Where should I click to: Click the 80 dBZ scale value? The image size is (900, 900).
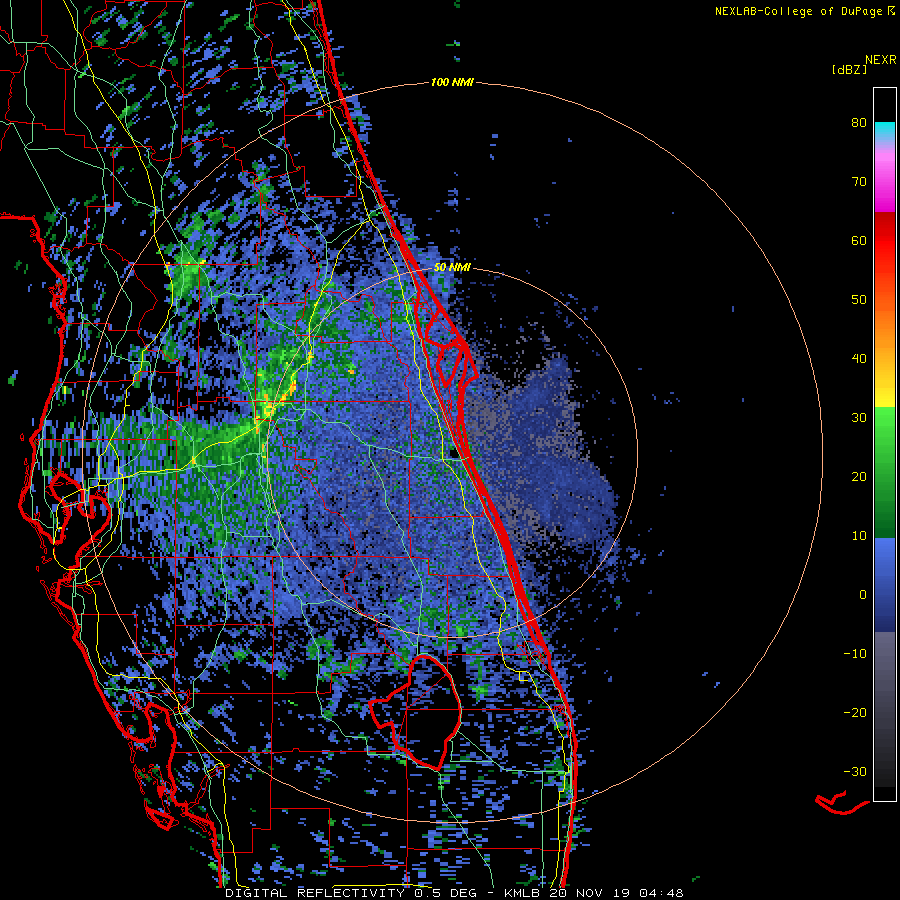(859, 122)
